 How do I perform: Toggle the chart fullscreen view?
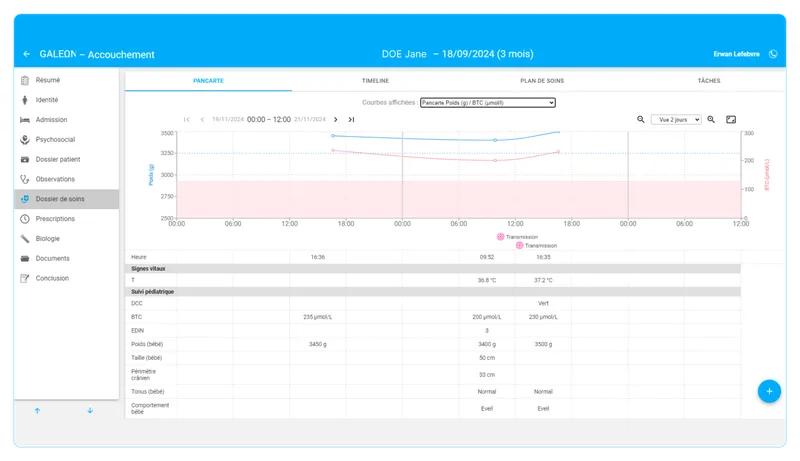[731, 119]
